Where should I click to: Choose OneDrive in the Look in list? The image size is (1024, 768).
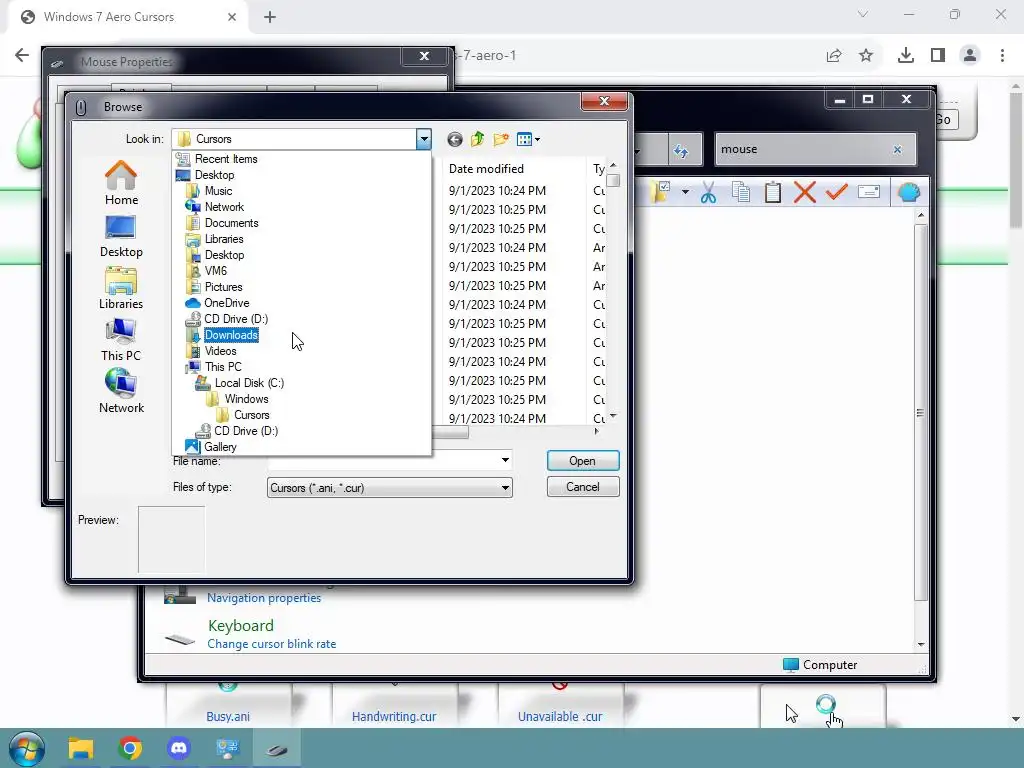tap(226, 303)
